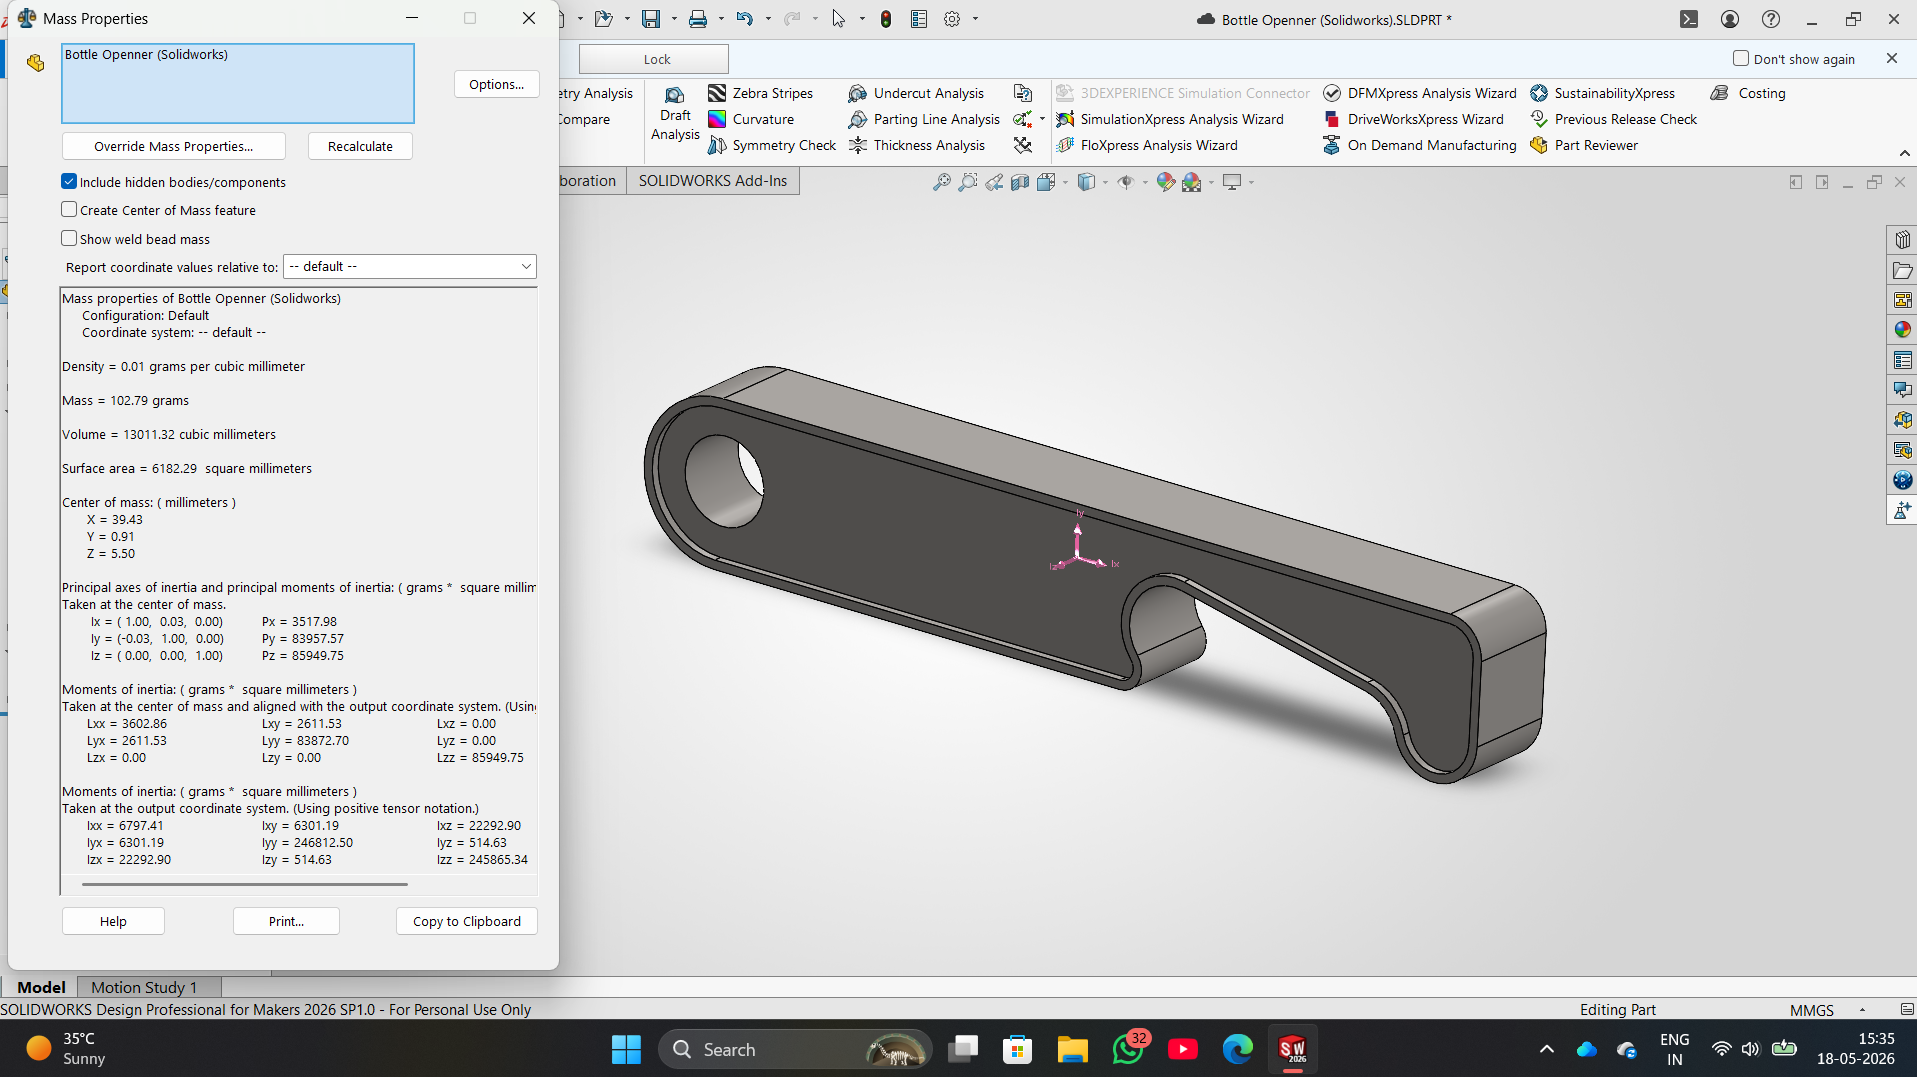Uncheck Include hidden bodies/components
The width and height of the screenshot is (1917, 1077).
pos(69,181)
